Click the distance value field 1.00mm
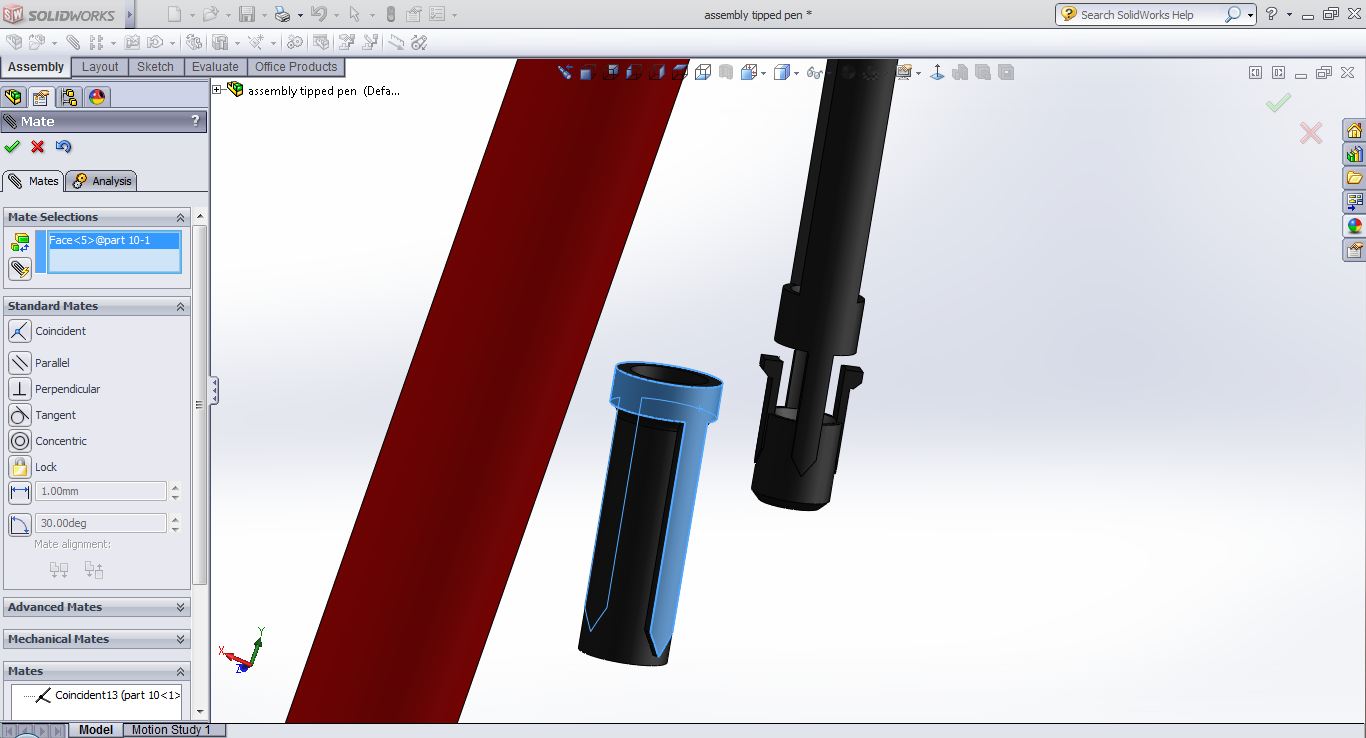1366x738 pixels. 101,491
